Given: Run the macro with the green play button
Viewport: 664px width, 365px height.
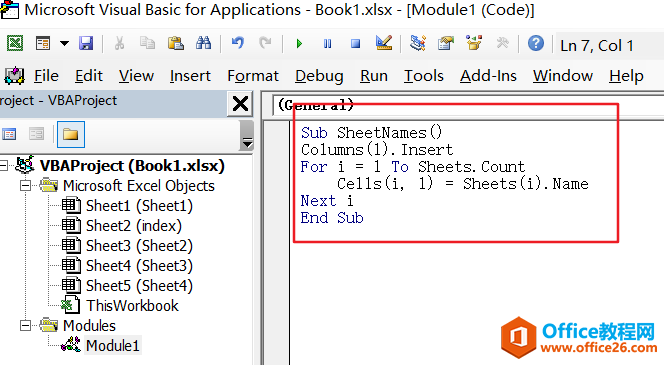Looking at the screenshot, I should tap(299, 43).
